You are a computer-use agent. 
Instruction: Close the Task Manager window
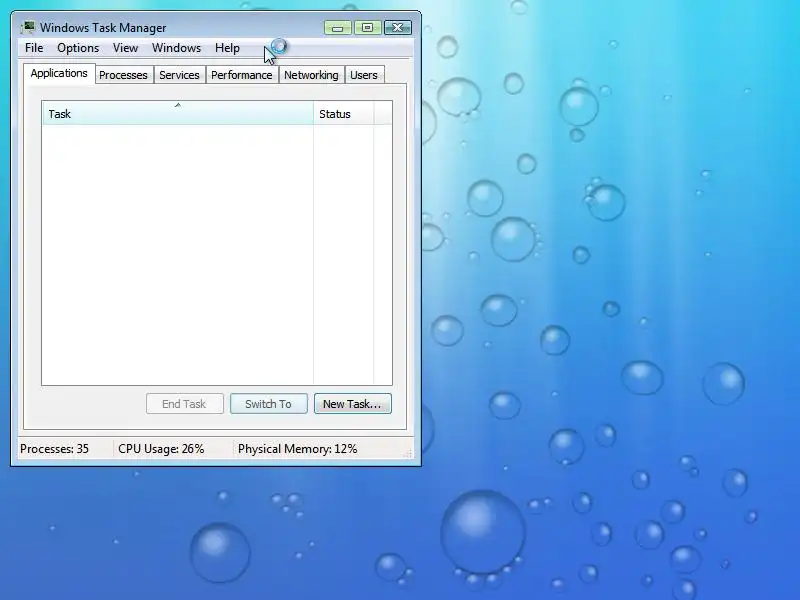pyautogui.click(x=398, y=28)
